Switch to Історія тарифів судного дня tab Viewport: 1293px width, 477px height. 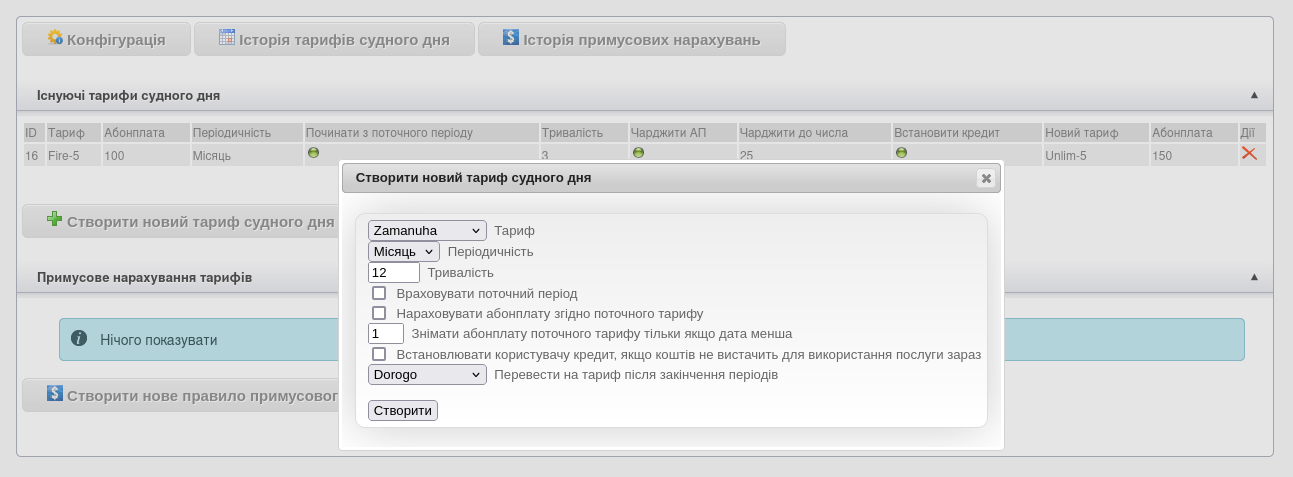[x=334, y=40]
